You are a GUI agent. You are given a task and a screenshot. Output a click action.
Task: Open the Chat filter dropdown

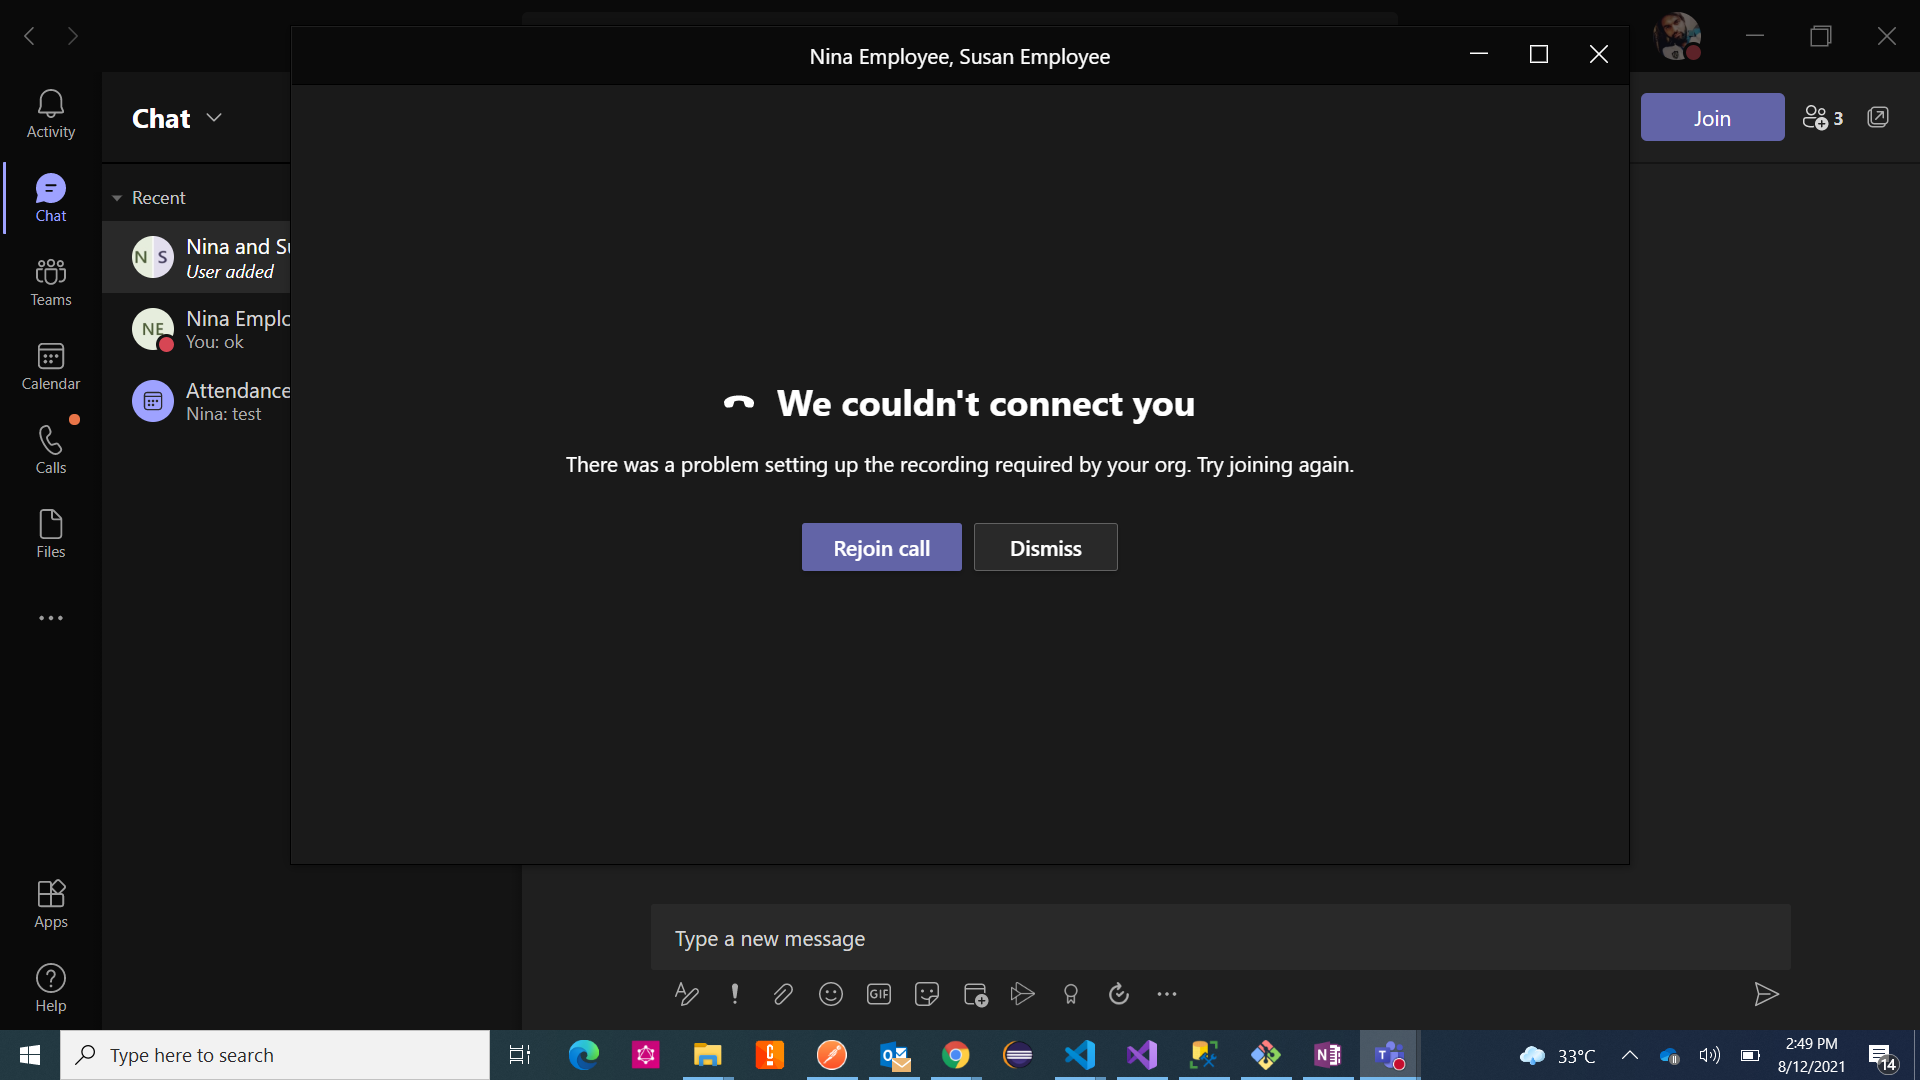[x=213, y=118]
